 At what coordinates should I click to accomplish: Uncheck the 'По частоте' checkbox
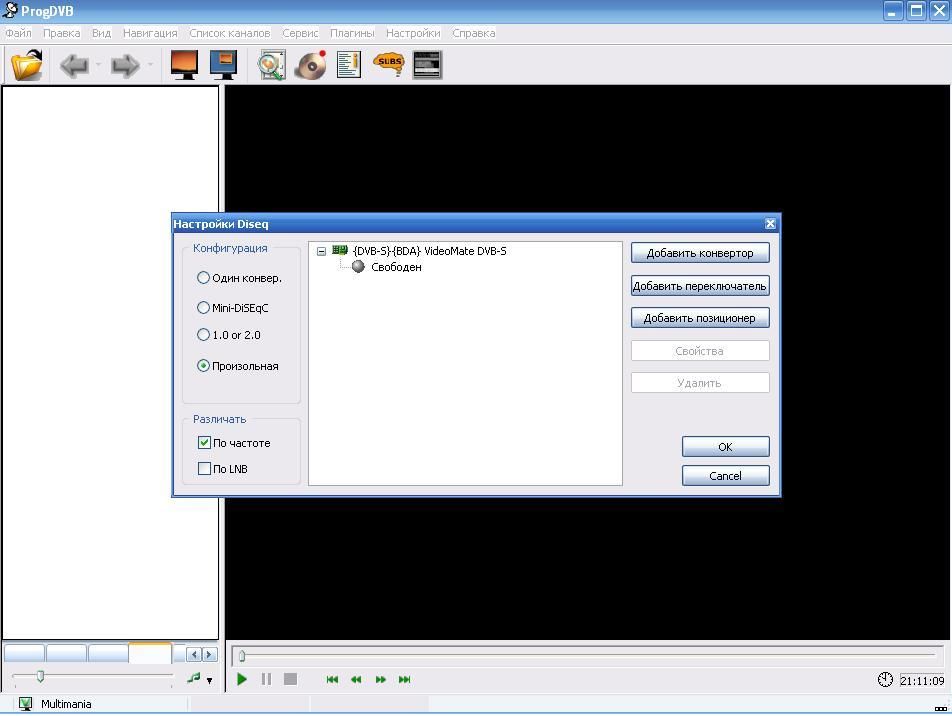[205, 443]
